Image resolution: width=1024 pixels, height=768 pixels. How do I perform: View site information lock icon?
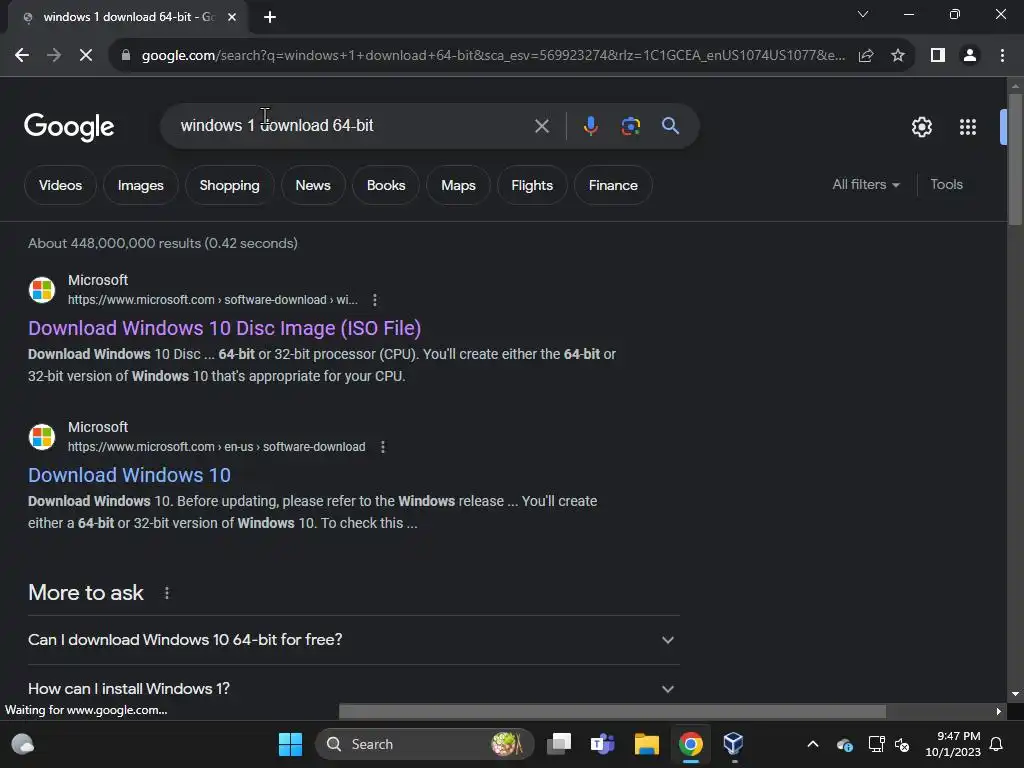click(126, 56)
